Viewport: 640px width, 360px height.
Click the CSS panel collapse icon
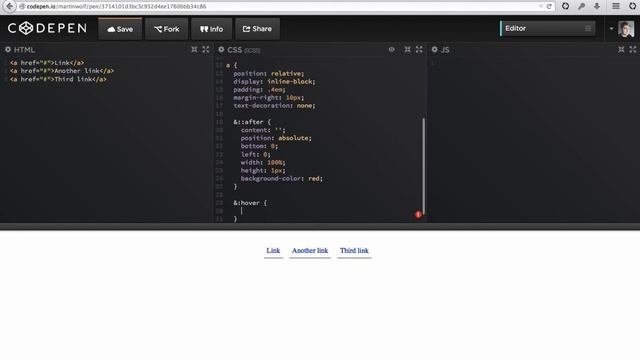tap(407, 49)
